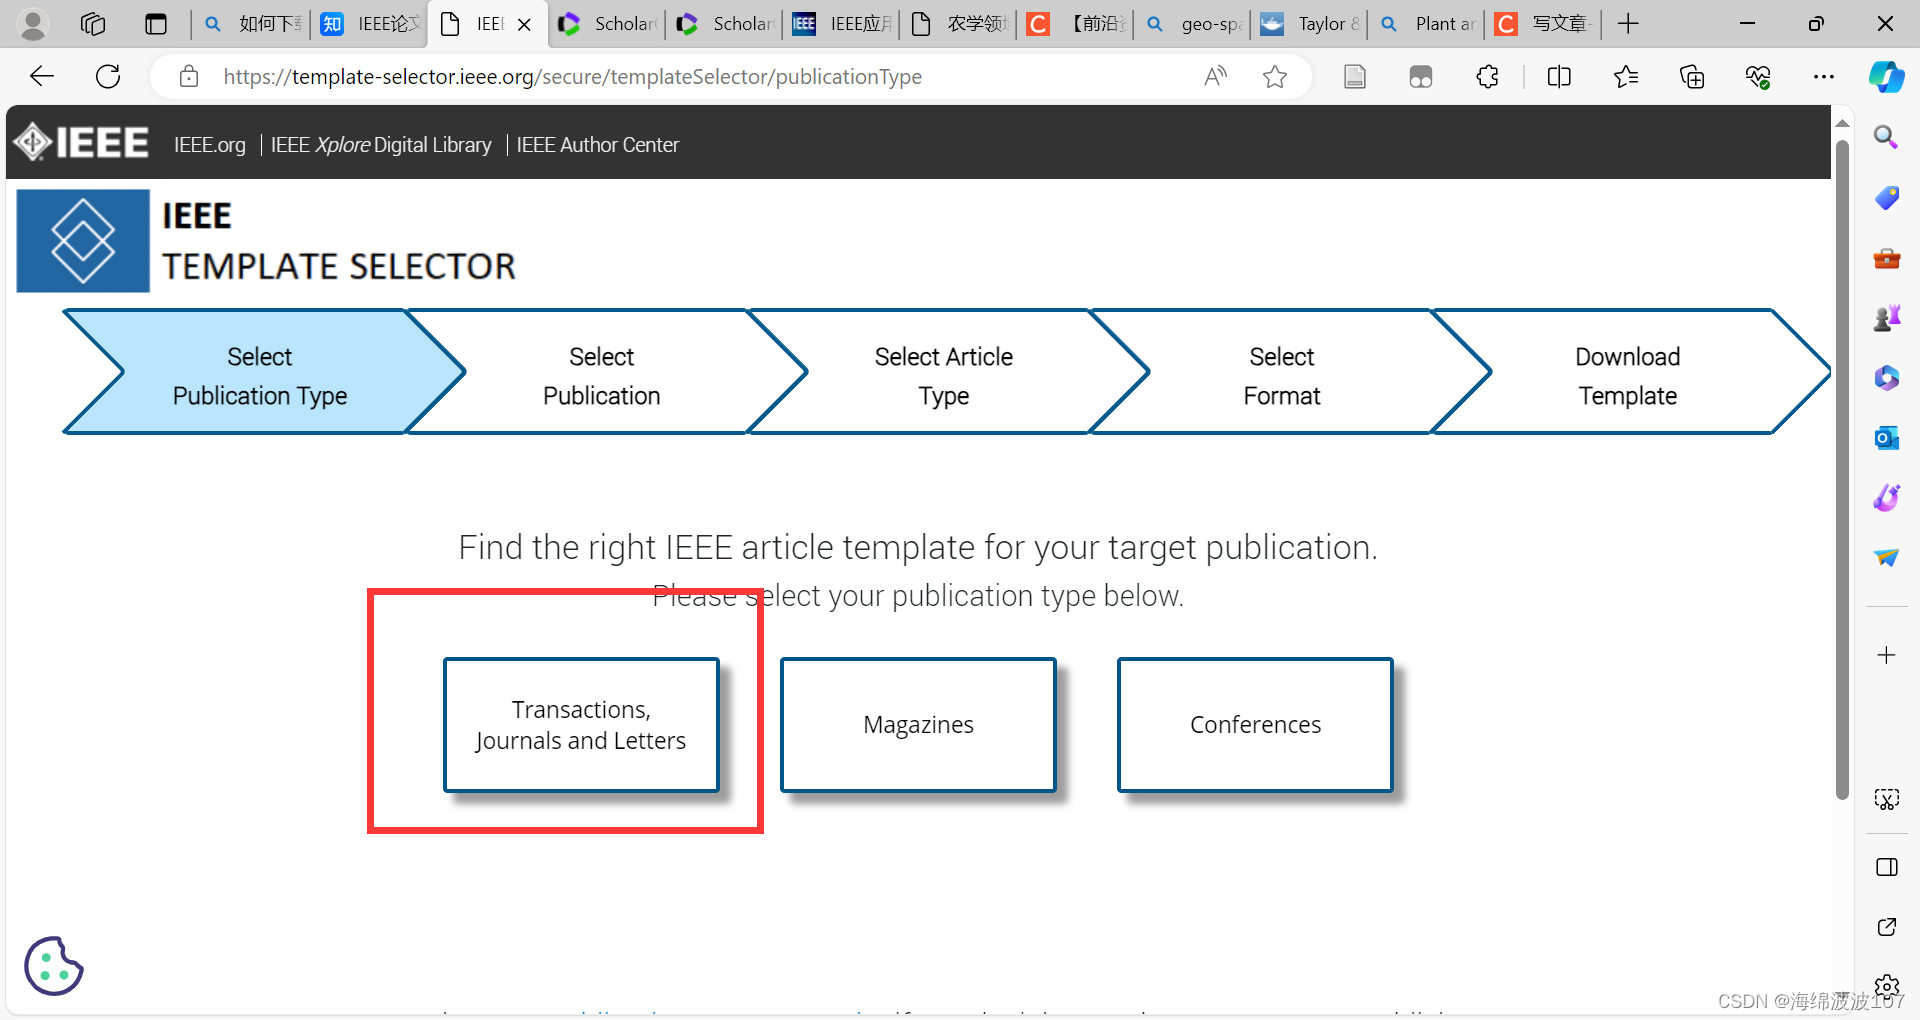The width and height of the screenshot is (1920, 1020).
Task: Open IEEE Author Center link
Action: point(597,145)
